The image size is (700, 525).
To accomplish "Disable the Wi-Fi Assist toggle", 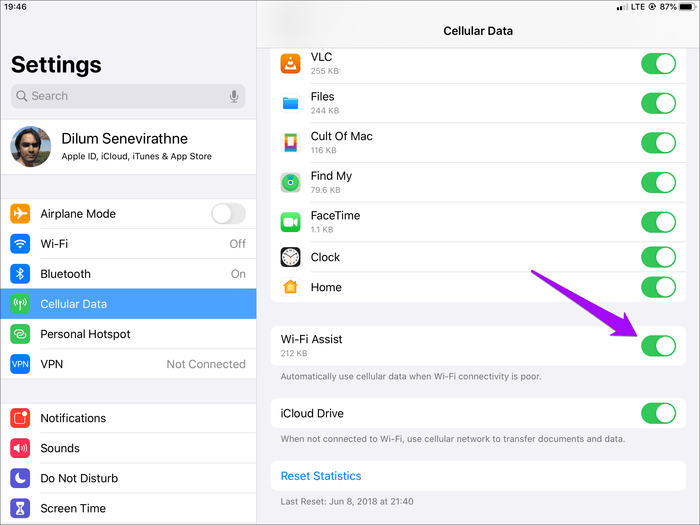I will 658,346.
